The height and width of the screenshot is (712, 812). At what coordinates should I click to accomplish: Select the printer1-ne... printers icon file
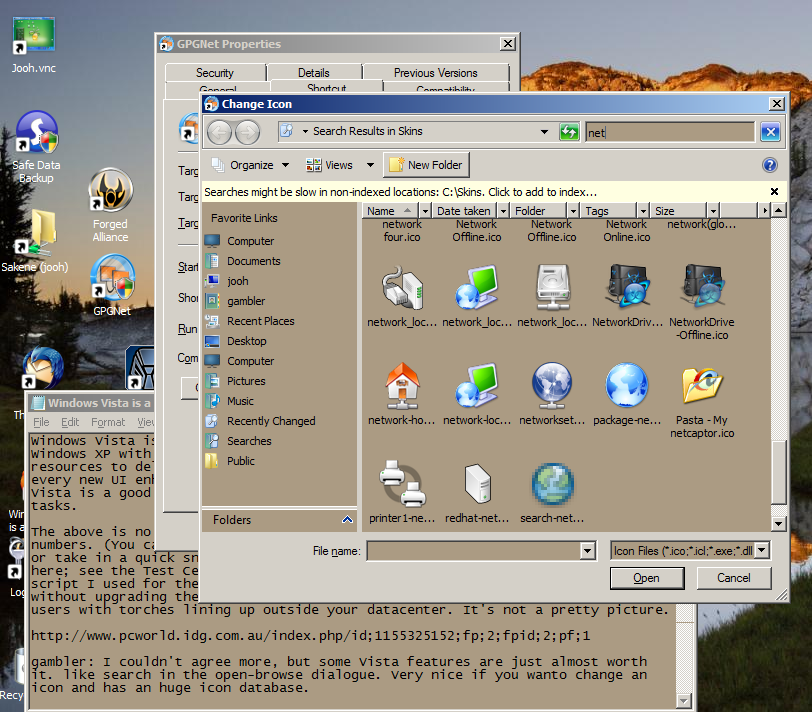[402, 492]
